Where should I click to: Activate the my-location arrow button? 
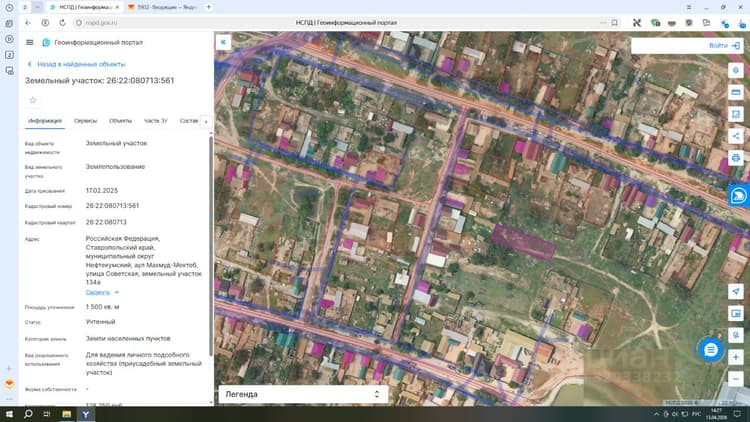pos(736,291)
